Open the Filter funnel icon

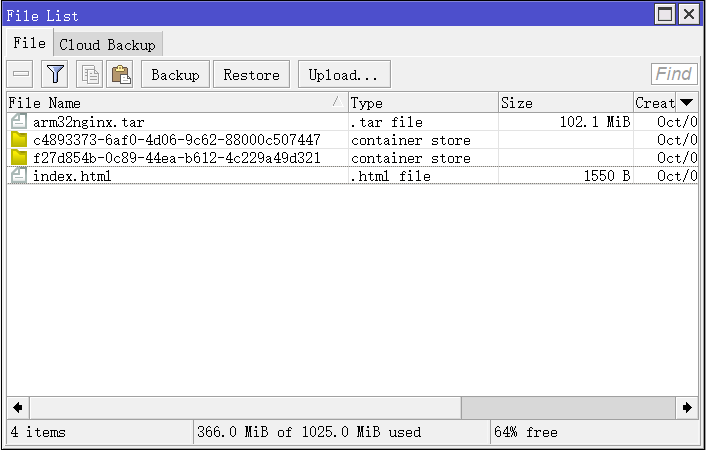(x=55, y=74)
